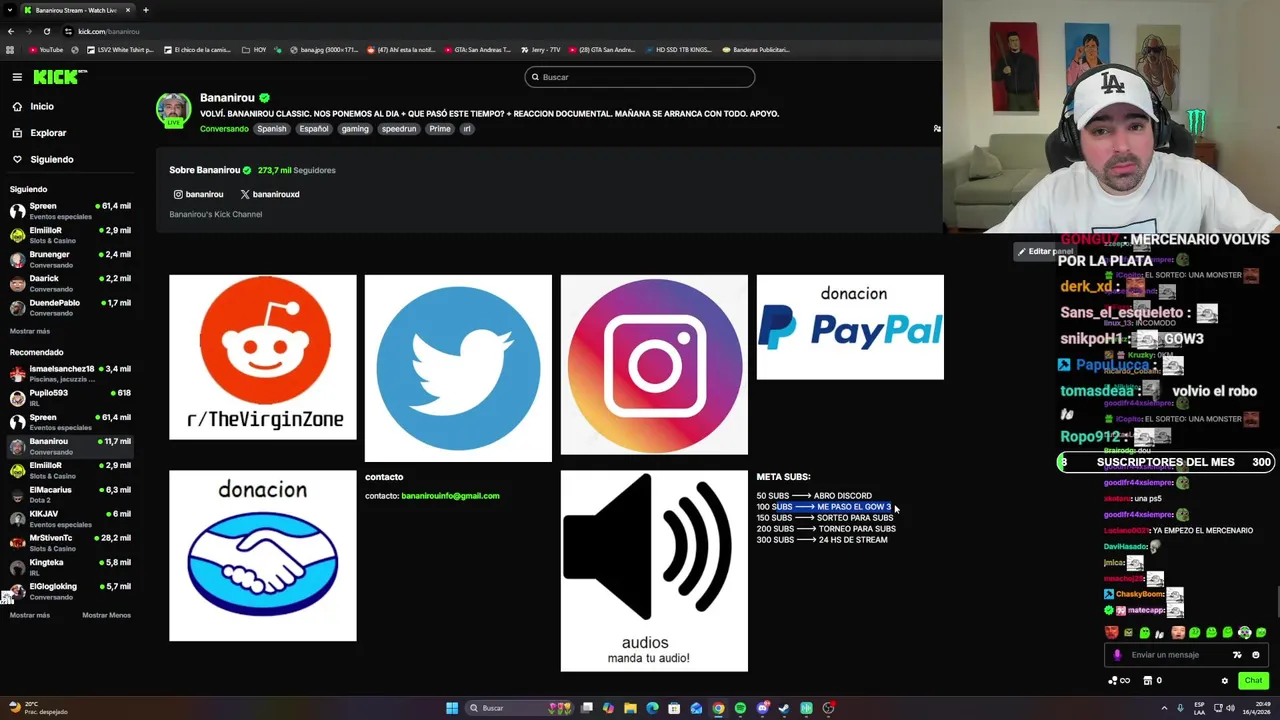
Task: Open ElGlogloking recommended channel
Action: pyautogui.click(x=70, y=590)
